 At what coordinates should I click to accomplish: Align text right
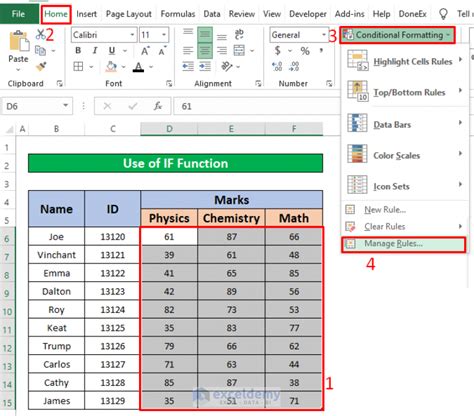pos(222,51)
